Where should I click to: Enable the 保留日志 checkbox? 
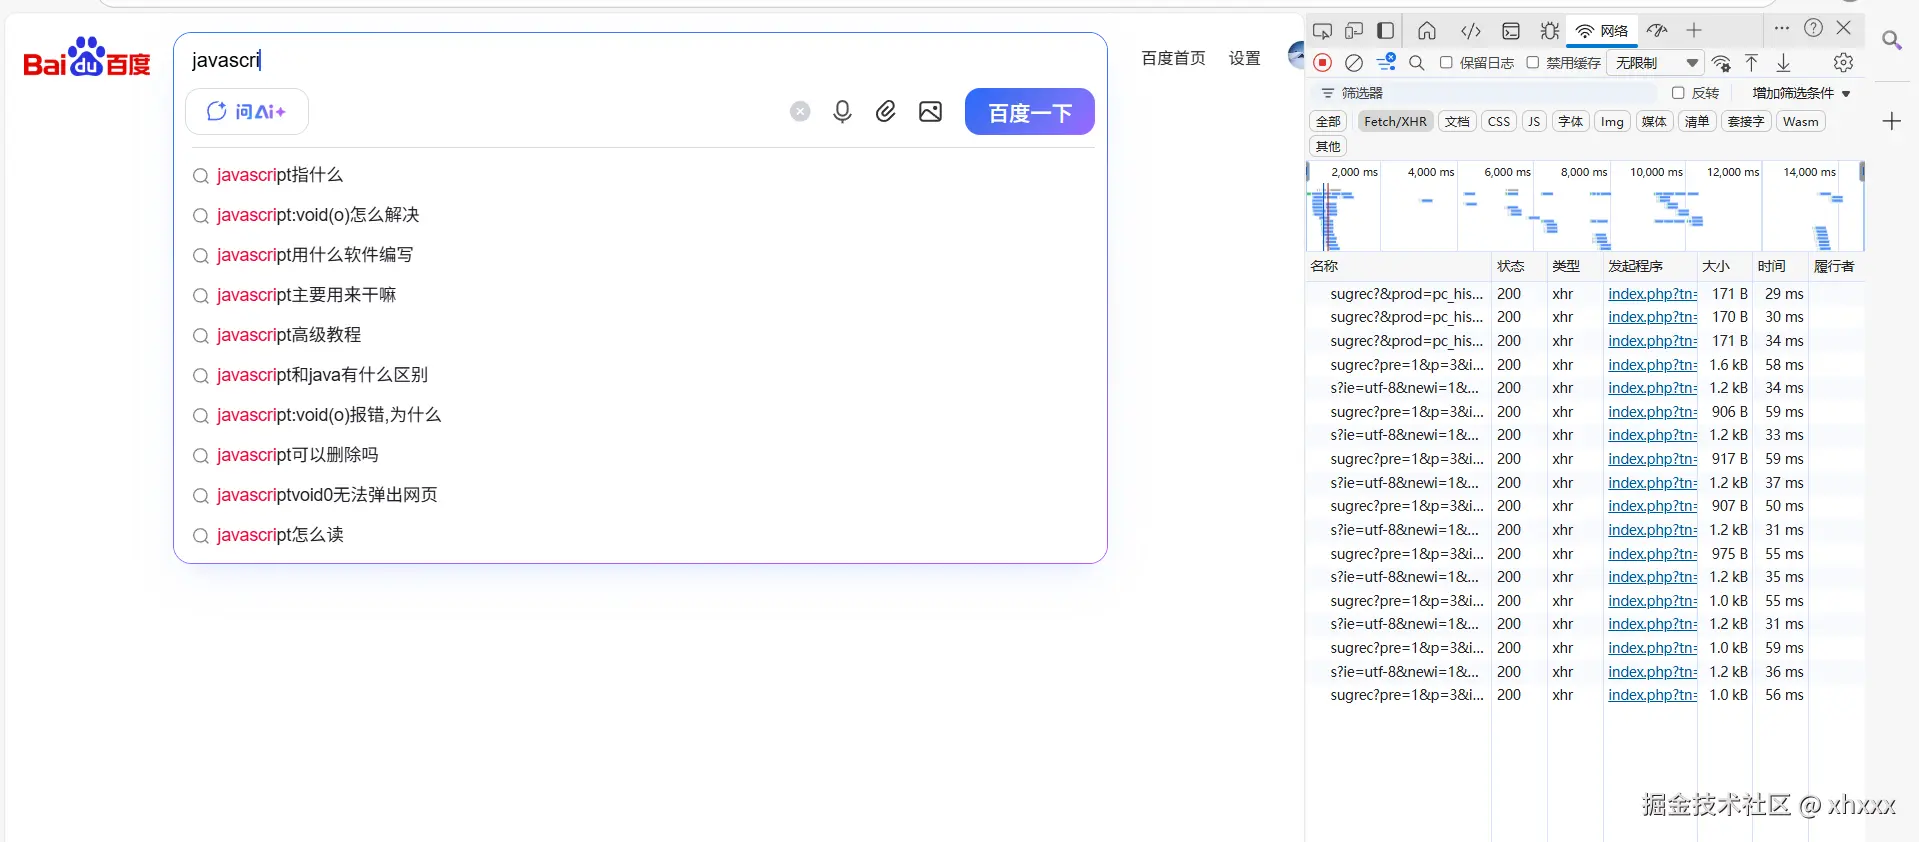(1446, 63)
